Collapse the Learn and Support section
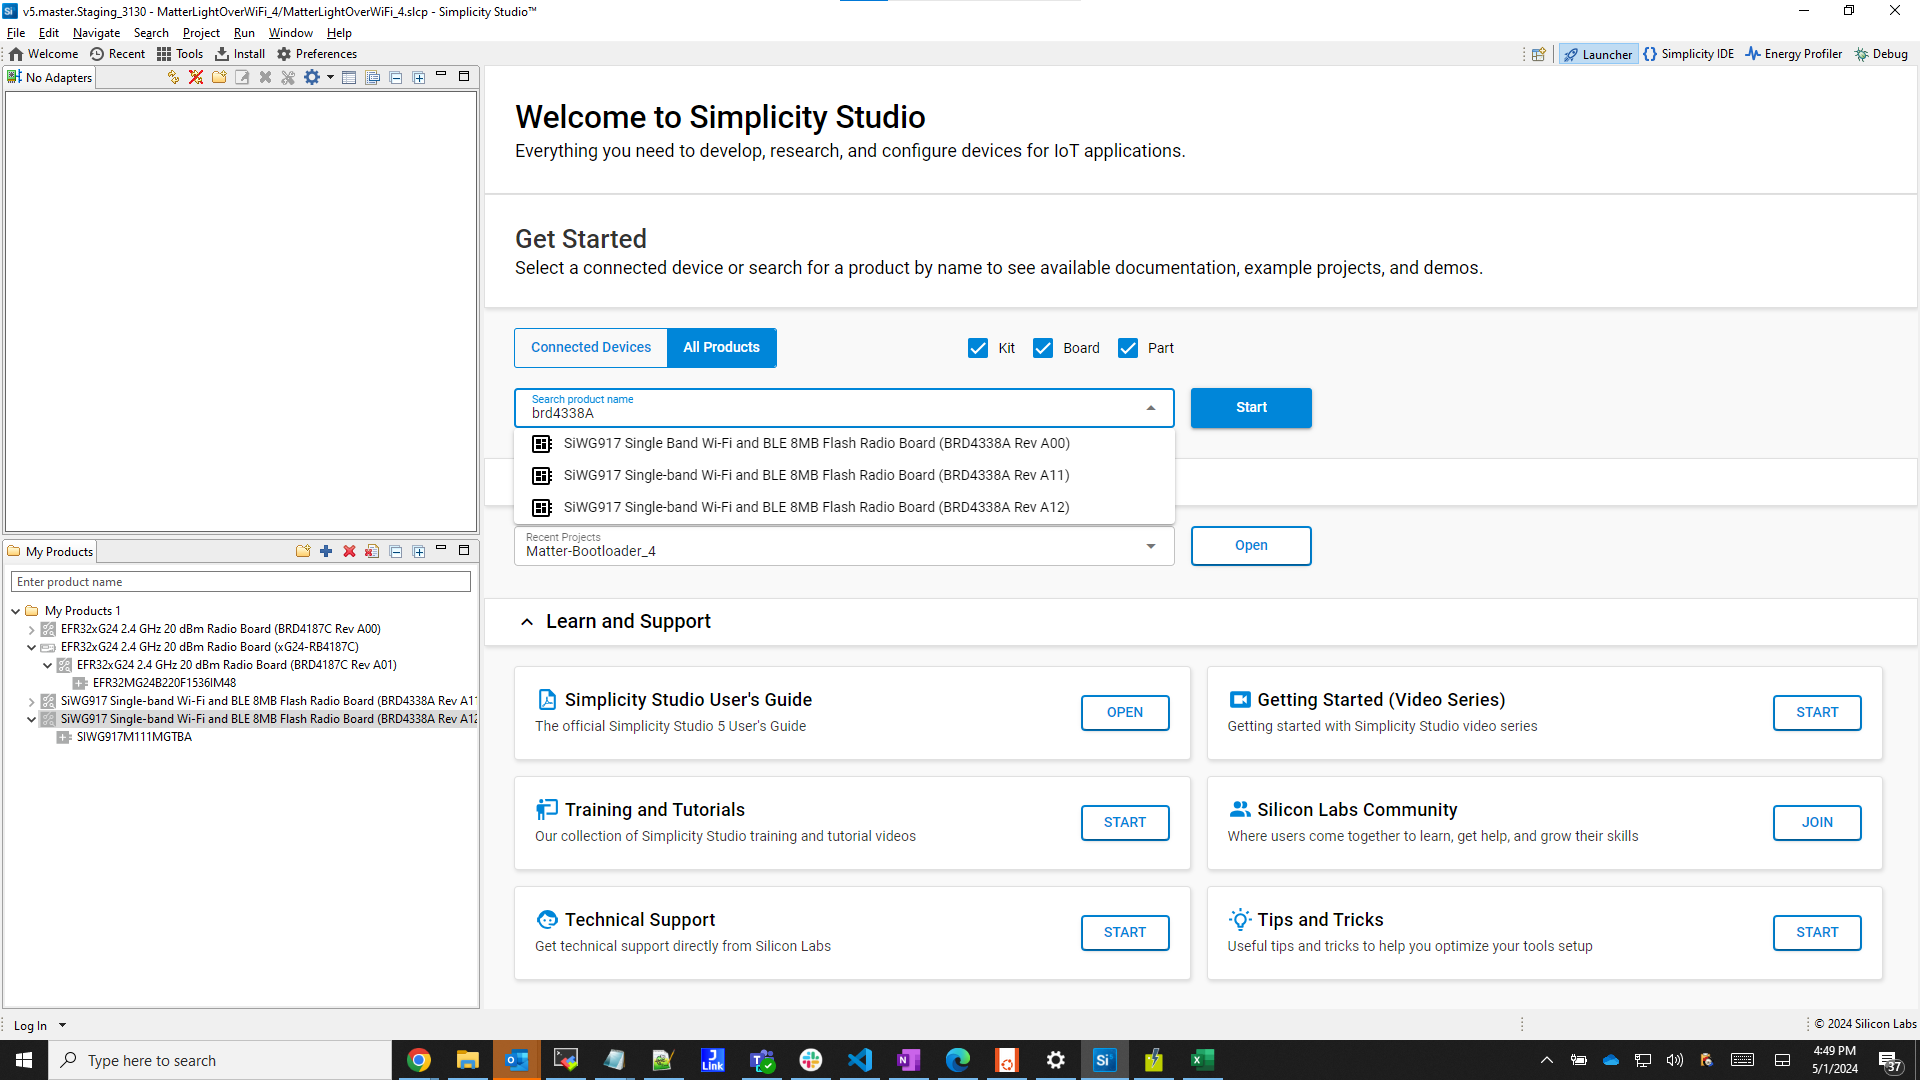Viewport: 1920px width, 1080px height. [x=527, y=622]
